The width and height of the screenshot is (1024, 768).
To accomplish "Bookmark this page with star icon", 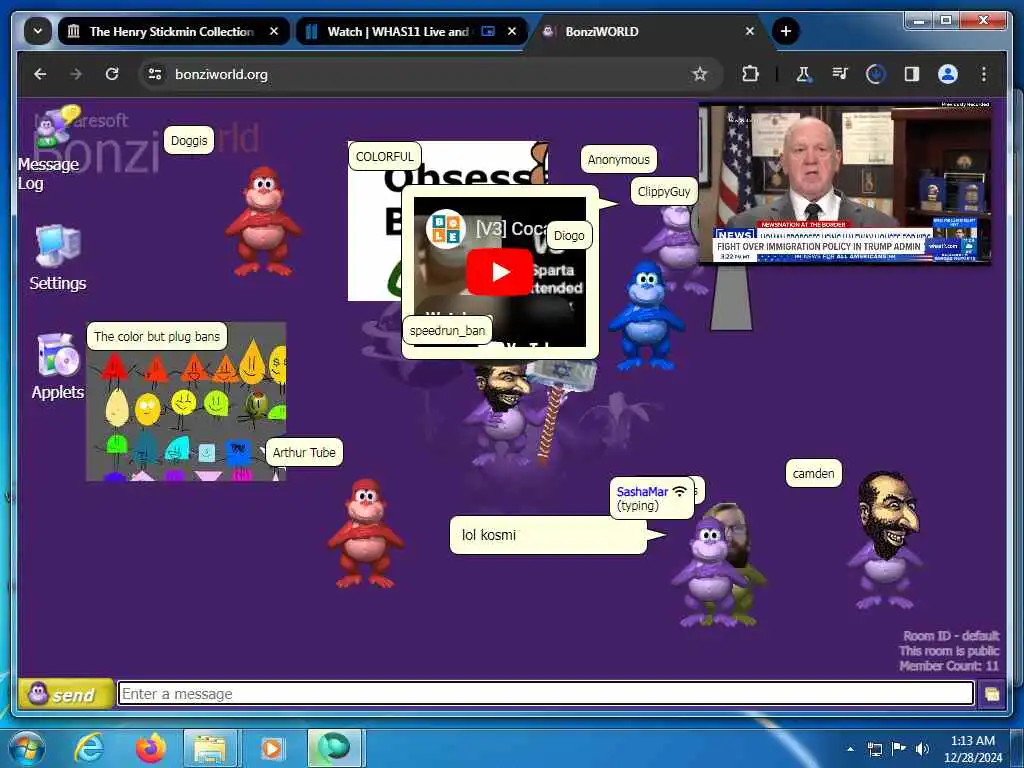I will (x=699, y=74).
